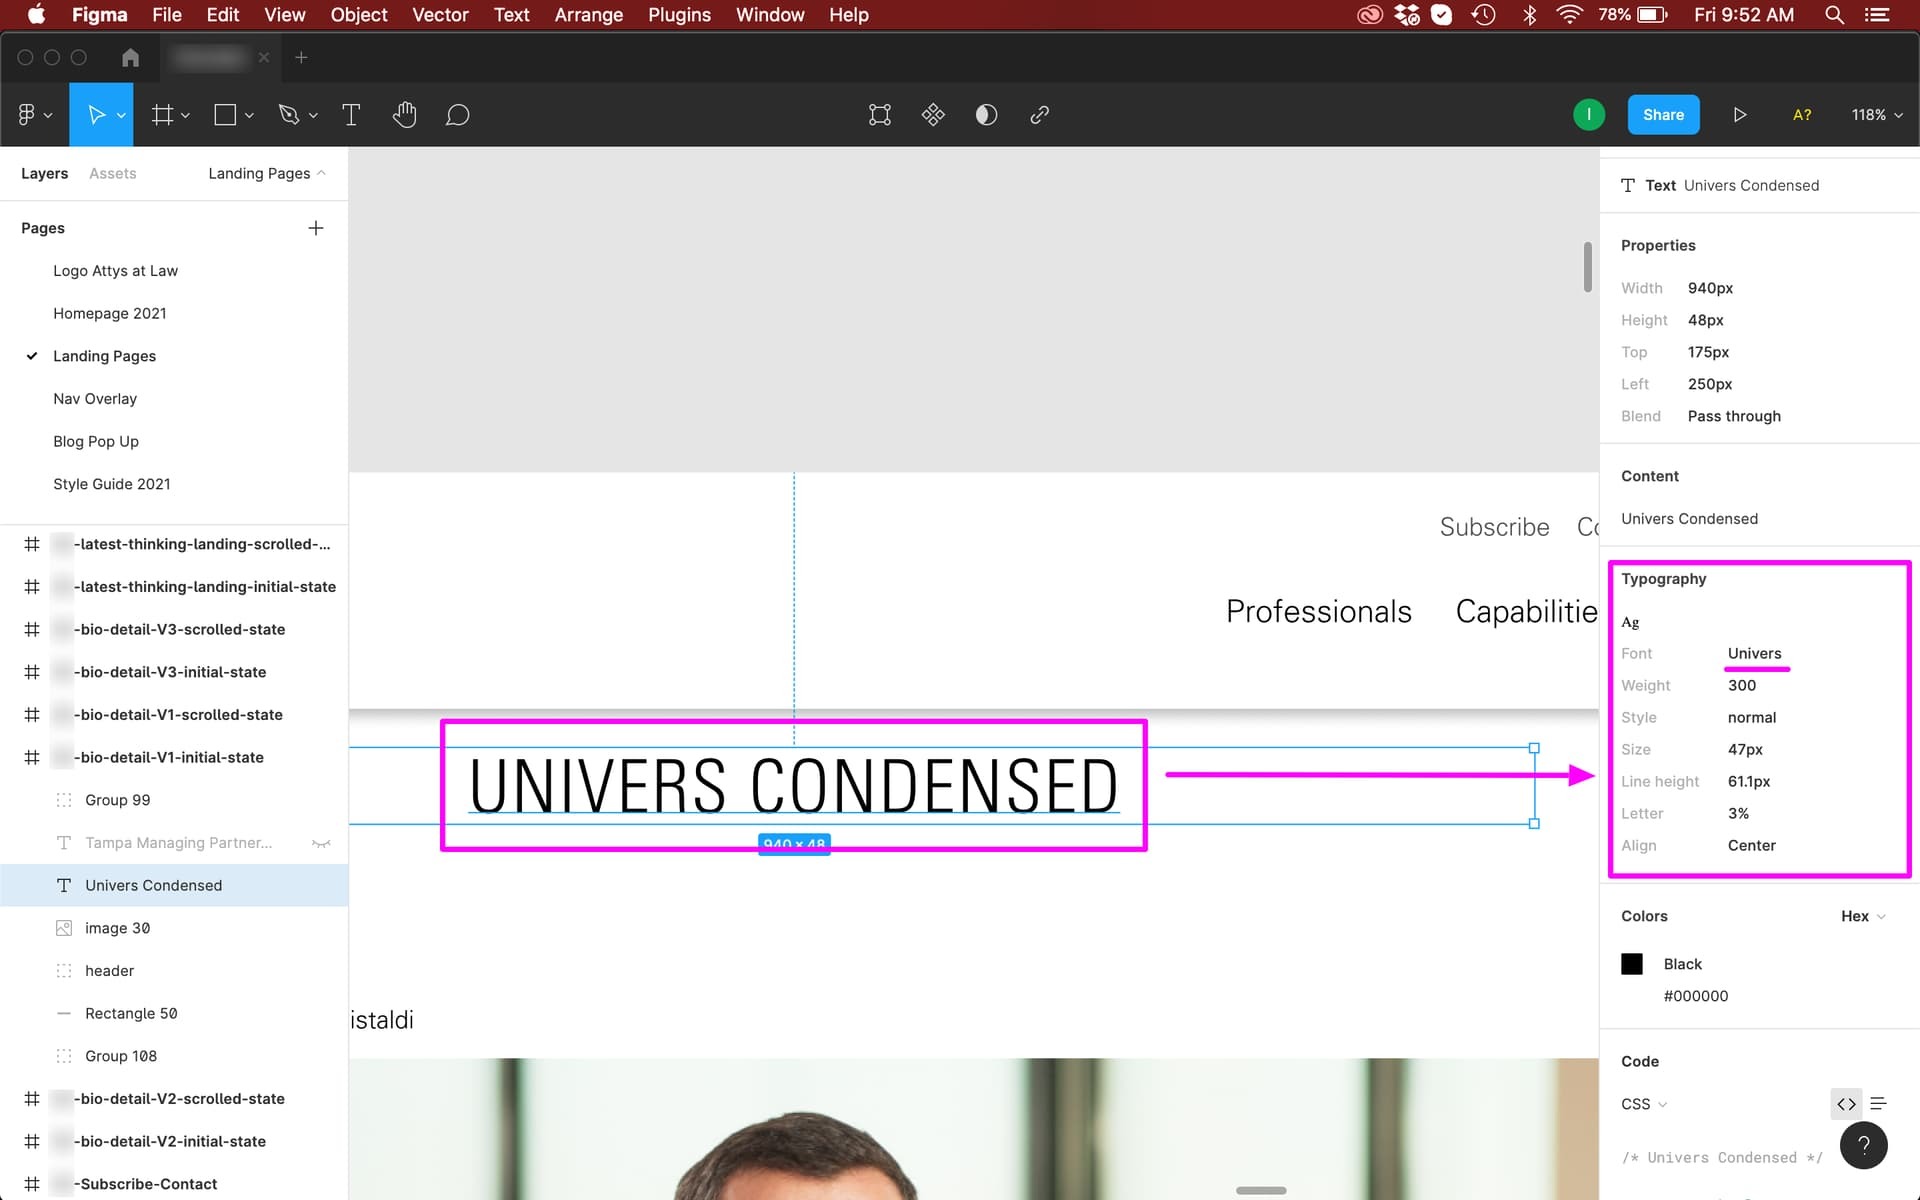Image resolution: width=1920 pixels, height=1200 pixels.
Task: Click the Component inspector icon
Action: [933, 115]
